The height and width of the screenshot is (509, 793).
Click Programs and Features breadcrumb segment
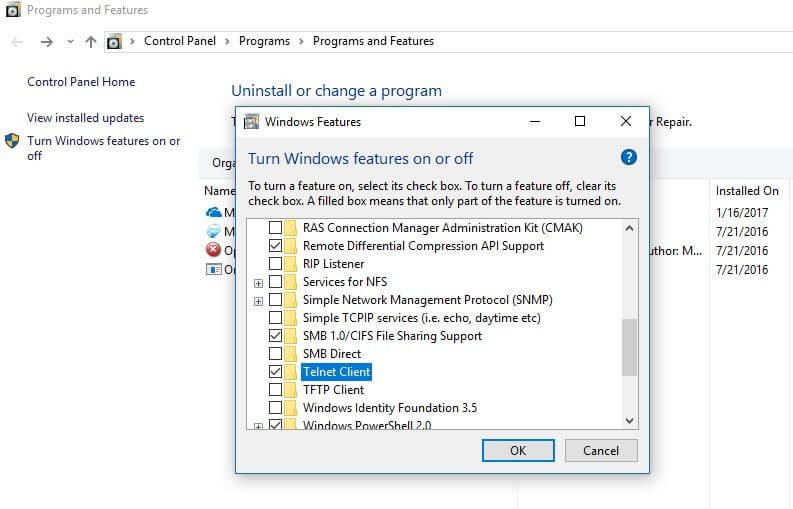[373, 41]
